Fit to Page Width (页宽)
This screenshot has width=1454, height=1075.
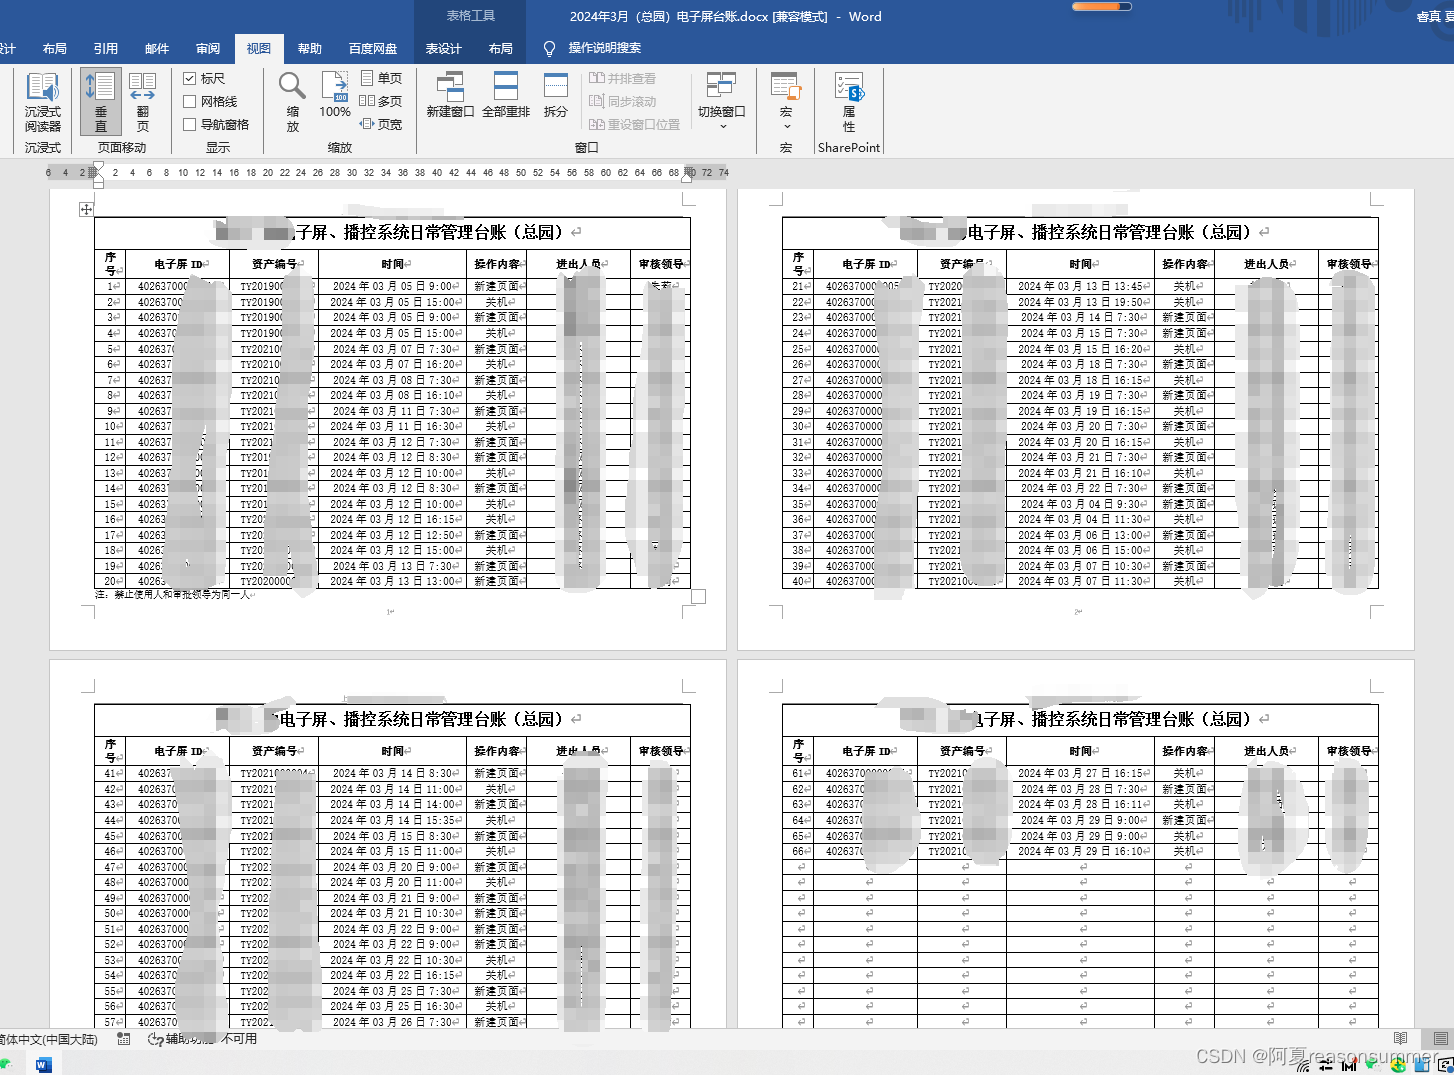381,124
